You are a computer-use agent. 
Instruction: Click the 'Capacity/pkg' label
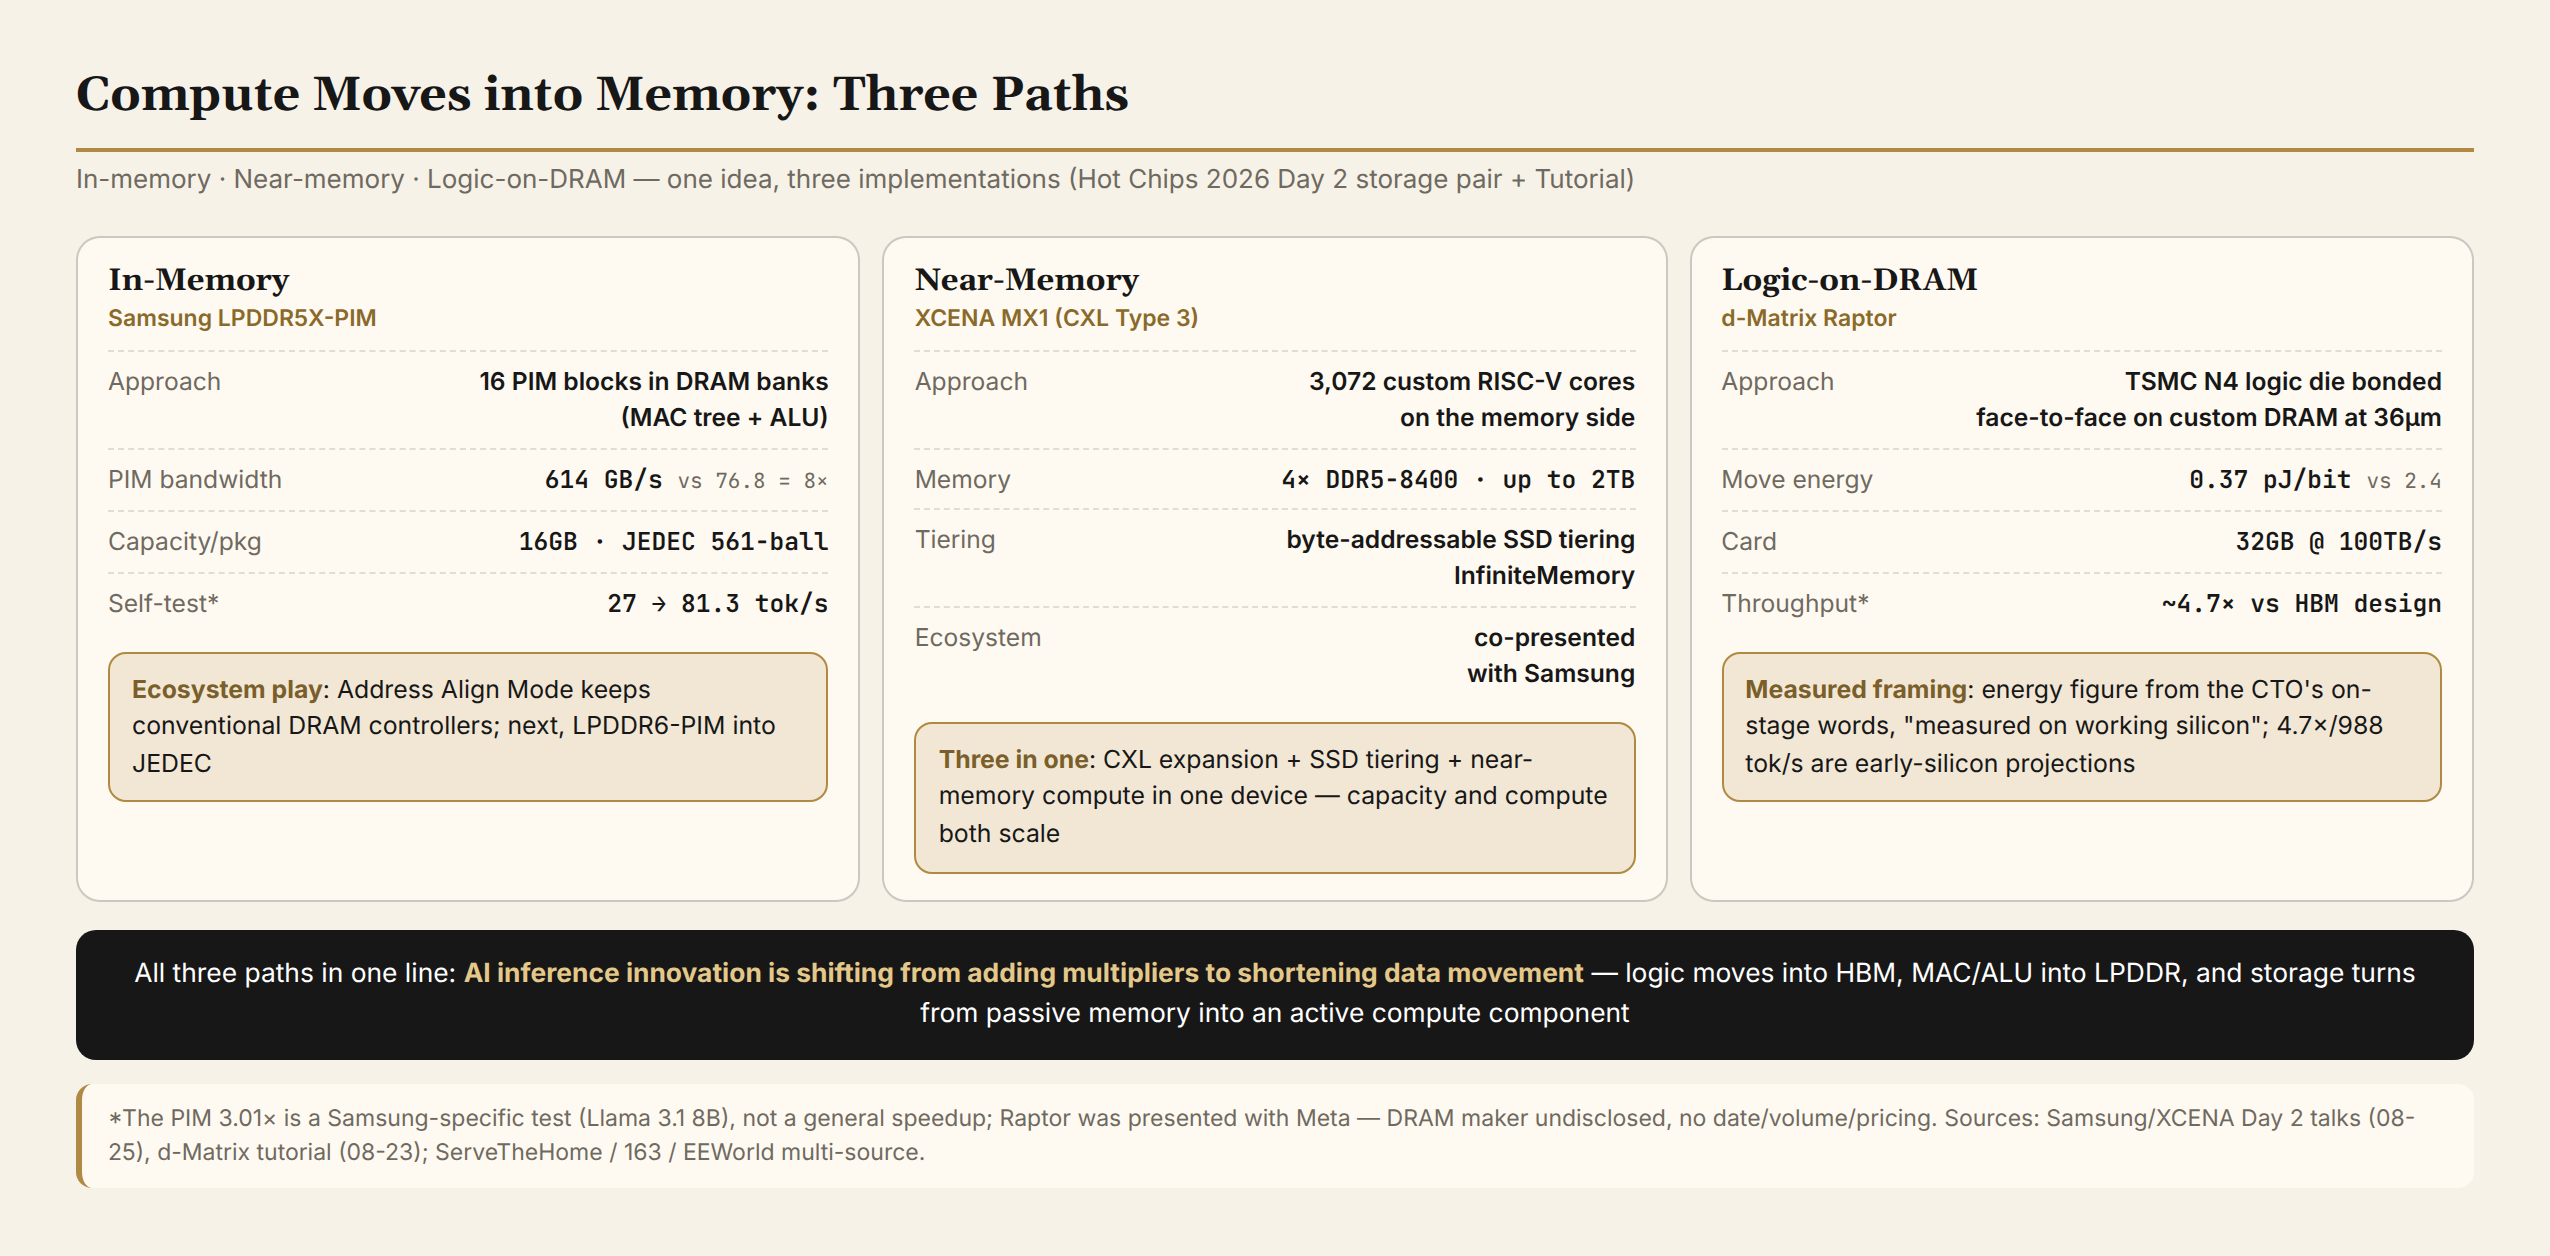click(x=184, y=541)
